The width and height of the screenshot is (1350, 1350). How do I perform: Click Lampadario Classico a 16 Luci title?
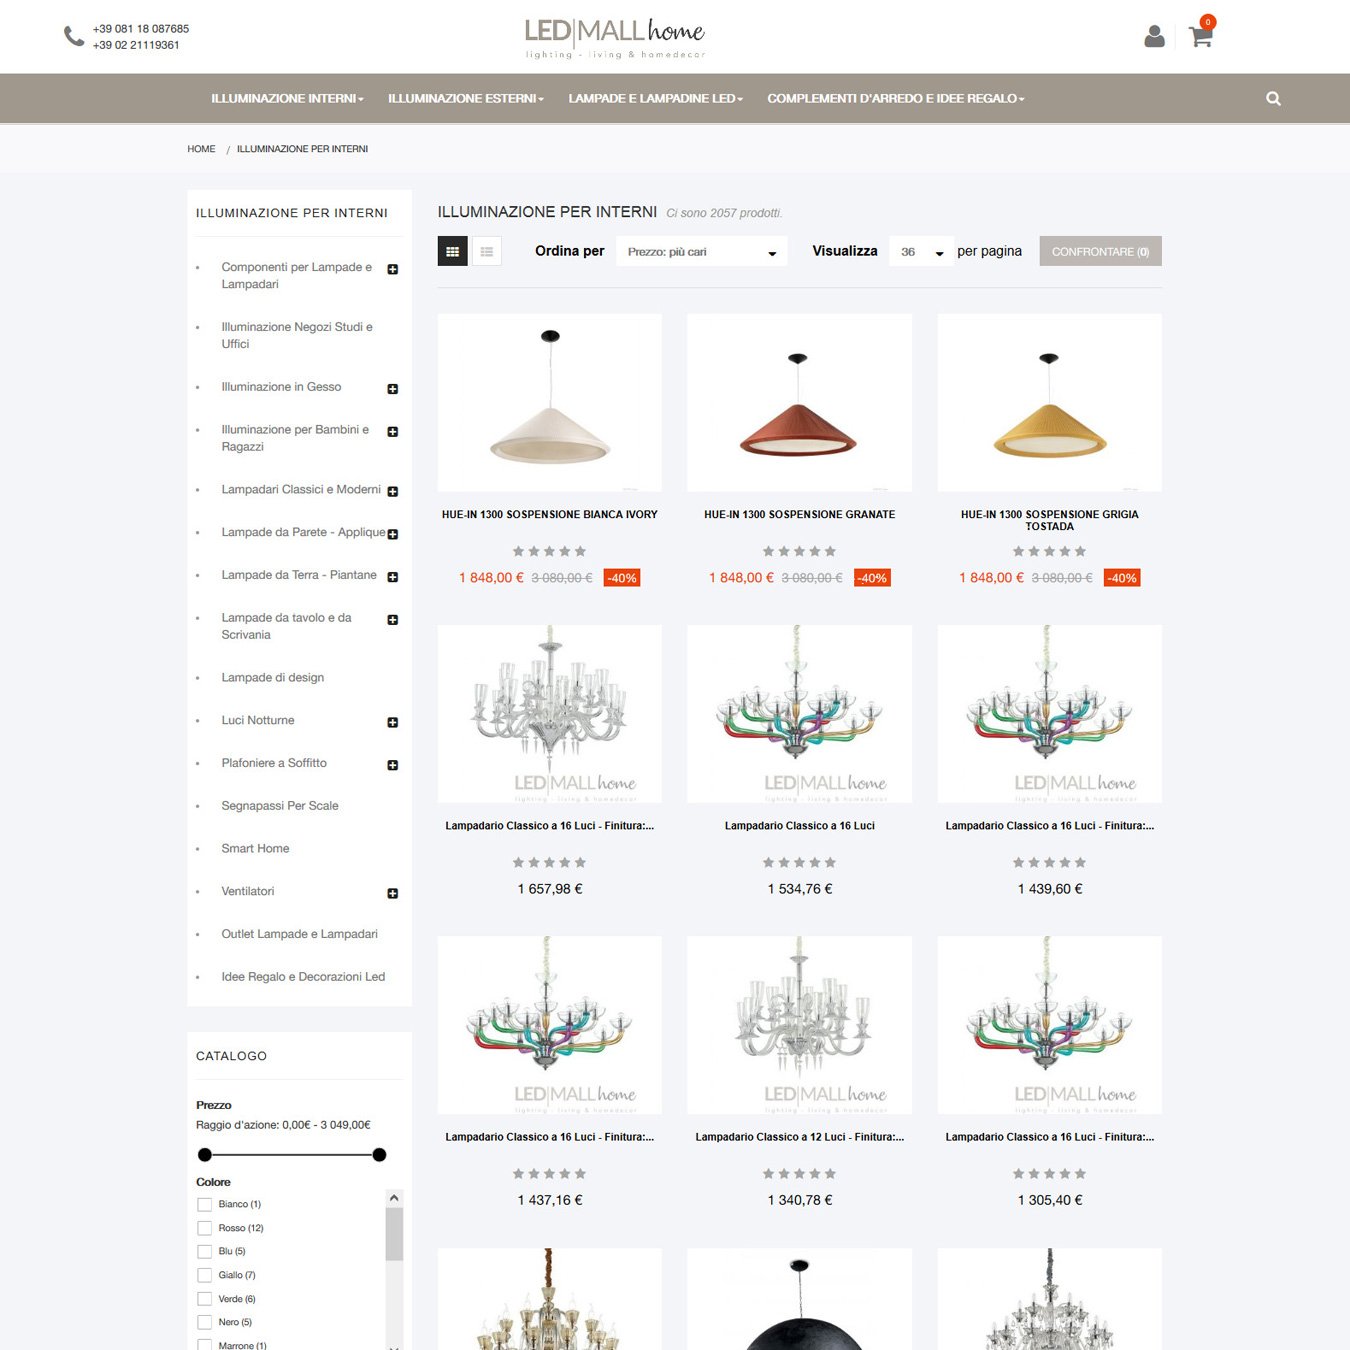pyautogui.click(x=800, y=826)
